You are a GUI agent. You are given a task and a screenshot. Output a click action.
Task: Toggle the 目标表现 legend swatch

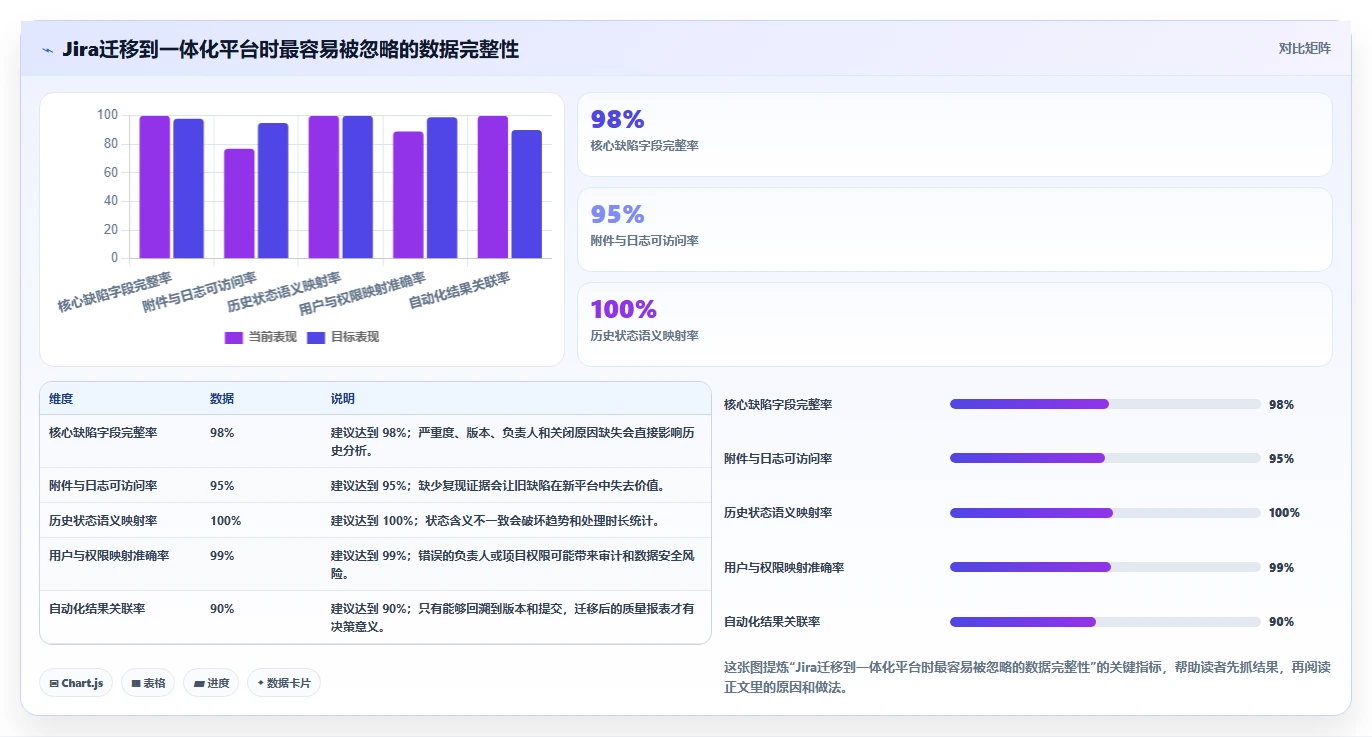coord(316,337)
